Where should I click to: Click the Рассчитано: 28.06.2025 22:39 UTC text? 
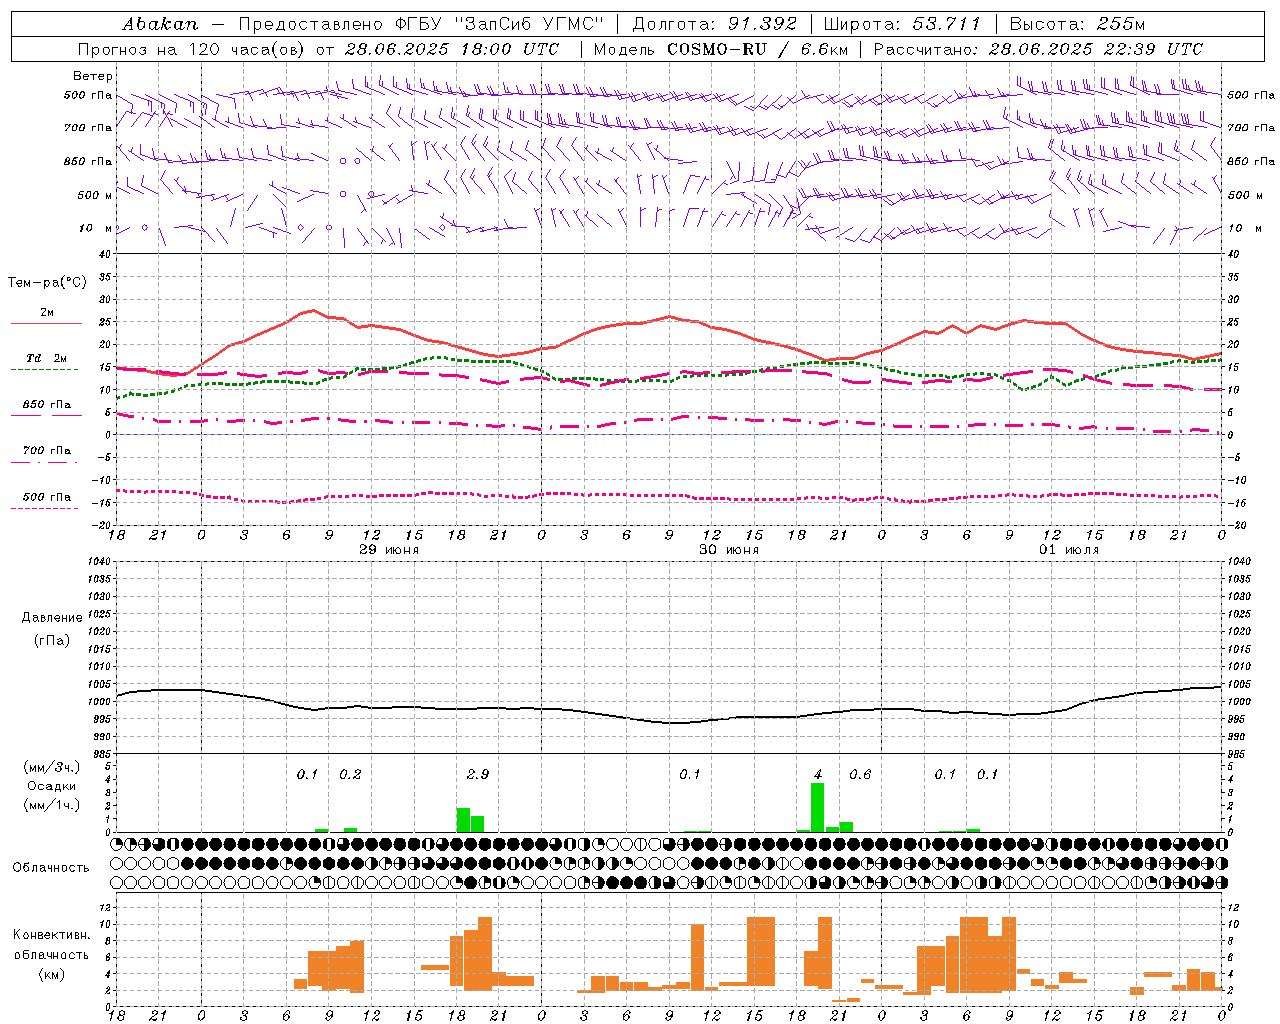pos(1038,49)
